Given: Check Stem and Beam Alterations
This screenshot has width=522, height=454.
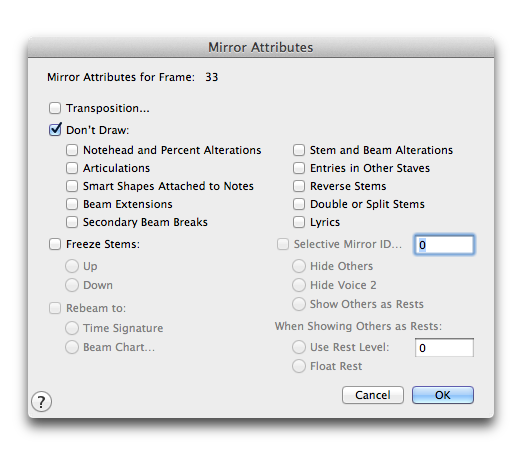Looking at the screenshot, I should click(x=299, y=150).
